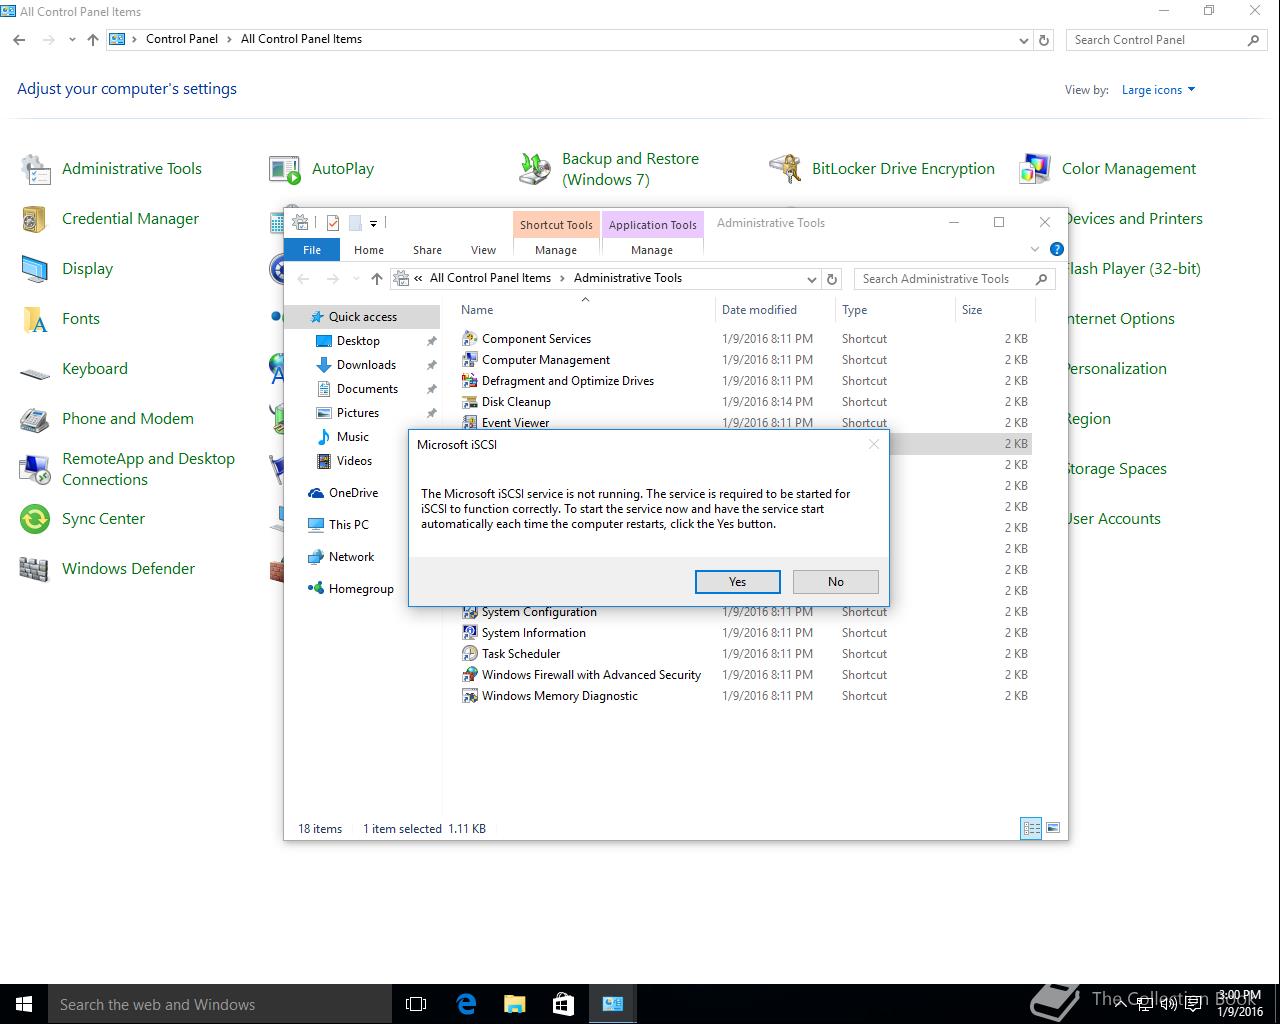Close the Microsoft iSCSI dialog
The height and width of the screenshot is (1024, 1280).
point(873,444)
